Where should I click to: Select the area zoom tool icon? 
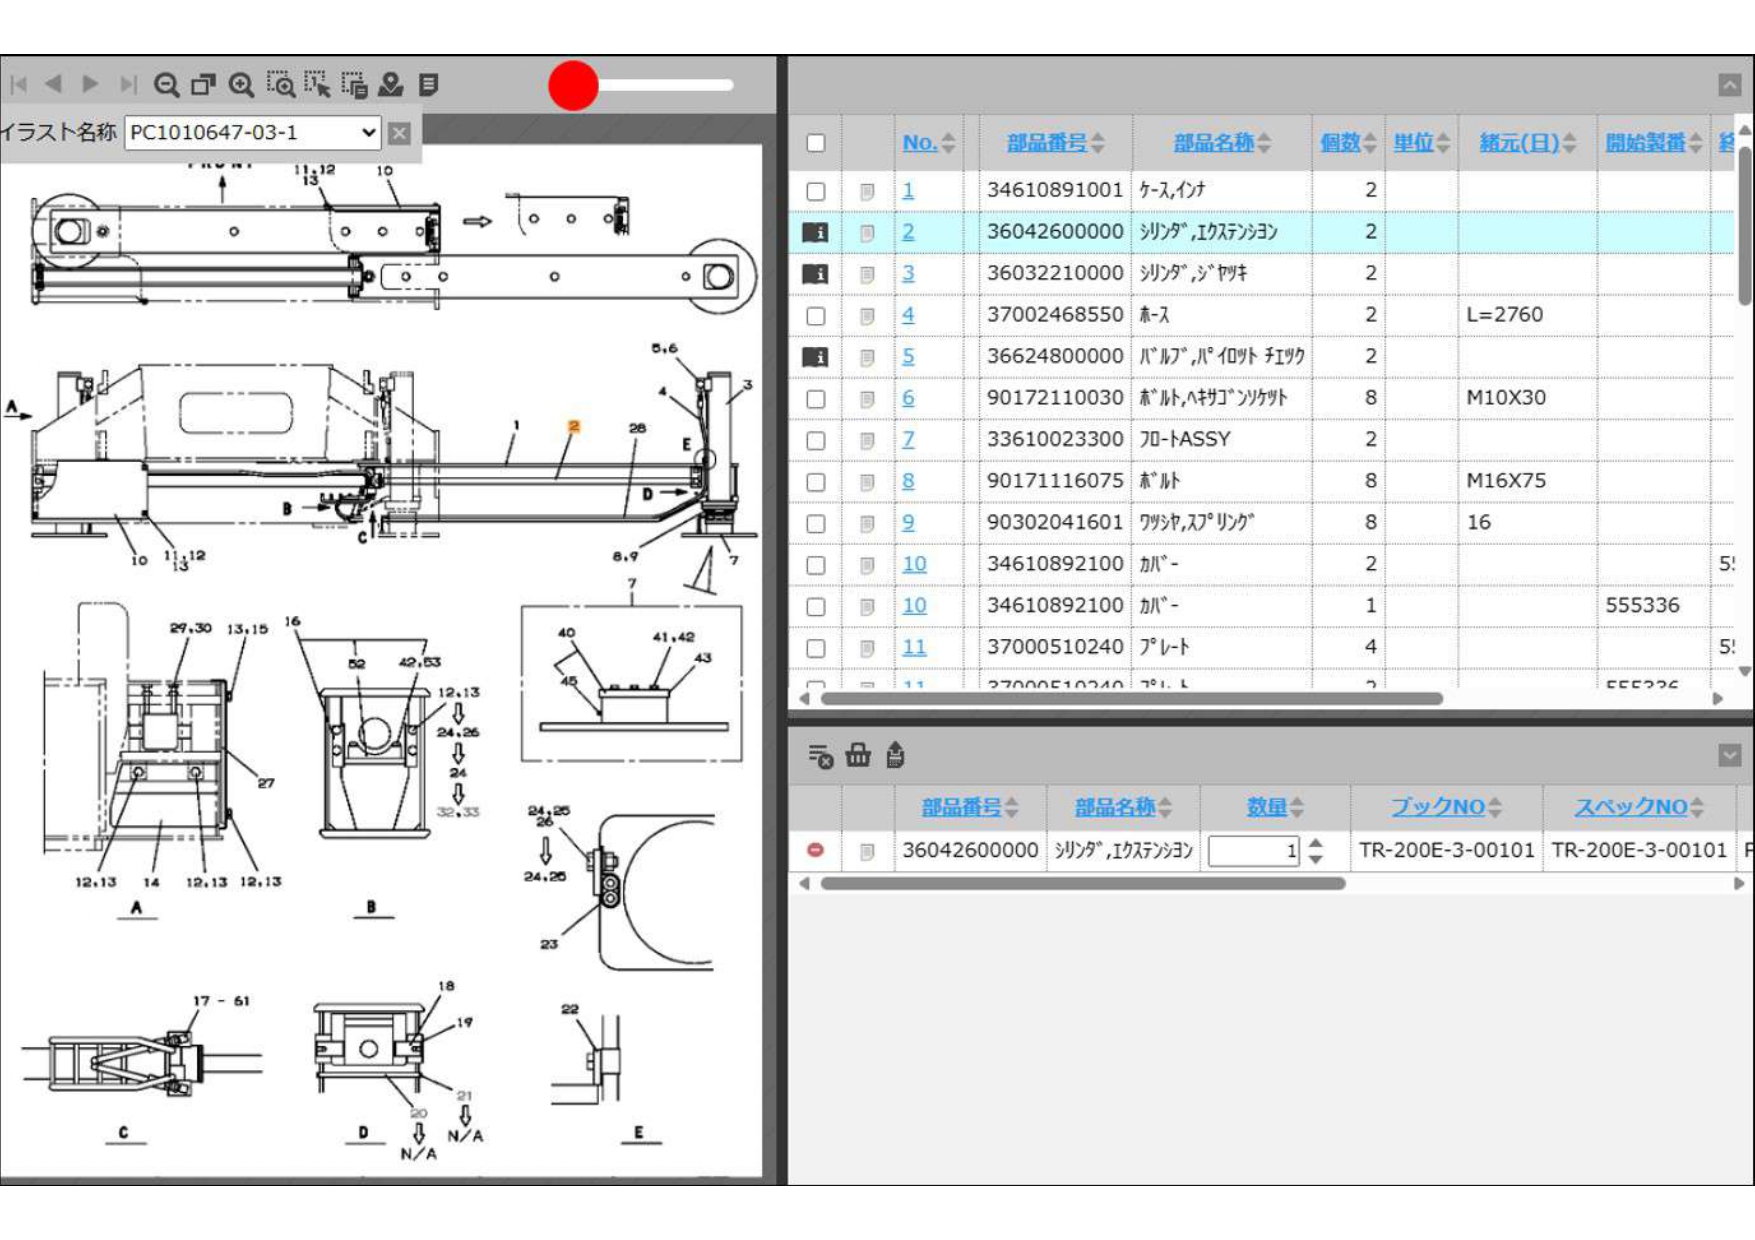pyautogui.click(x=281, y=85)
